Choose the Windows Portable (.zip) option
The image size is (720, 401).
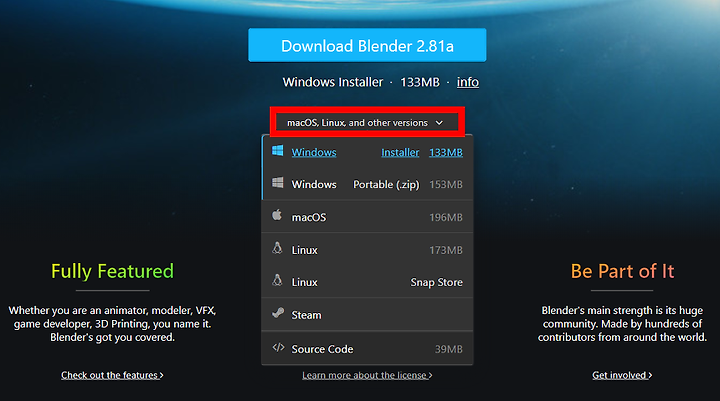(x=367, y=184)
